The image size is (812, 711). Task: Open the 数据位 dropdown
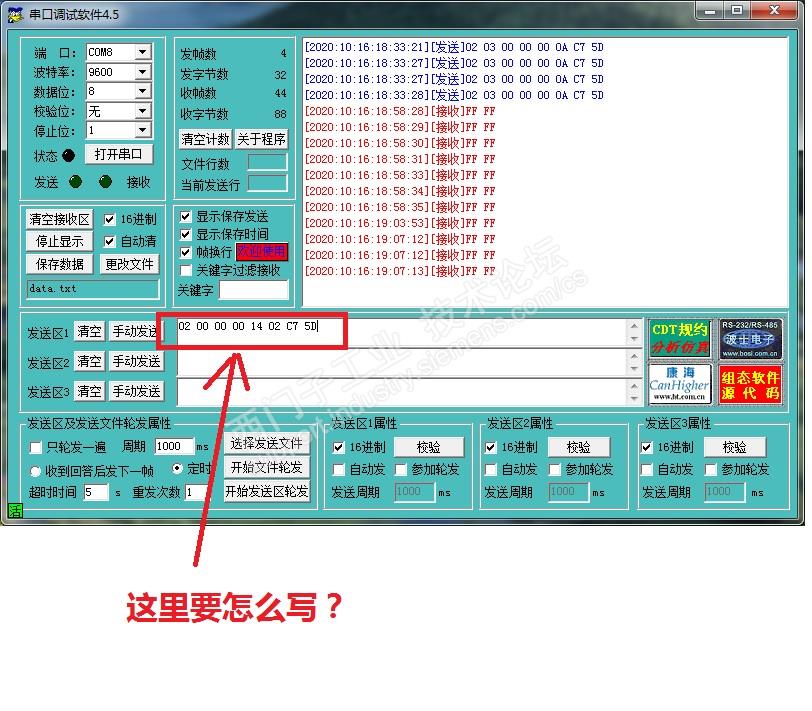pyautogui.click(x=142, y=91)
